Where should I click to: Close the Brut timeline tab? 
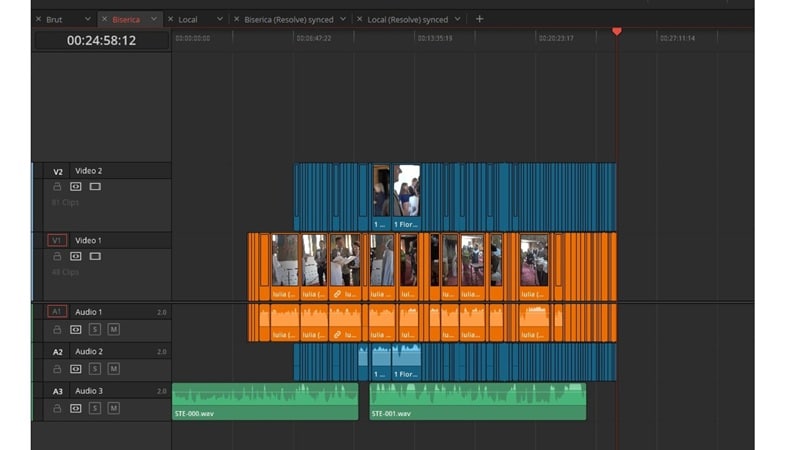tap(38, 19)
